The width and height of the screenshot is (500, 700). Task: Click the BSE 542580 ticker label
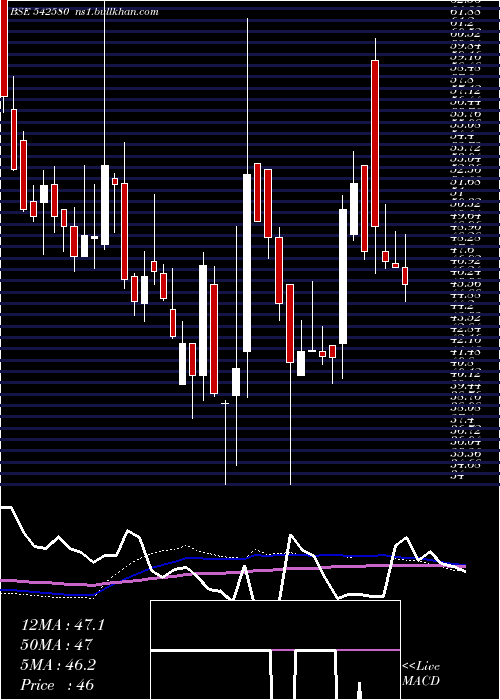(x=39, y=12)
